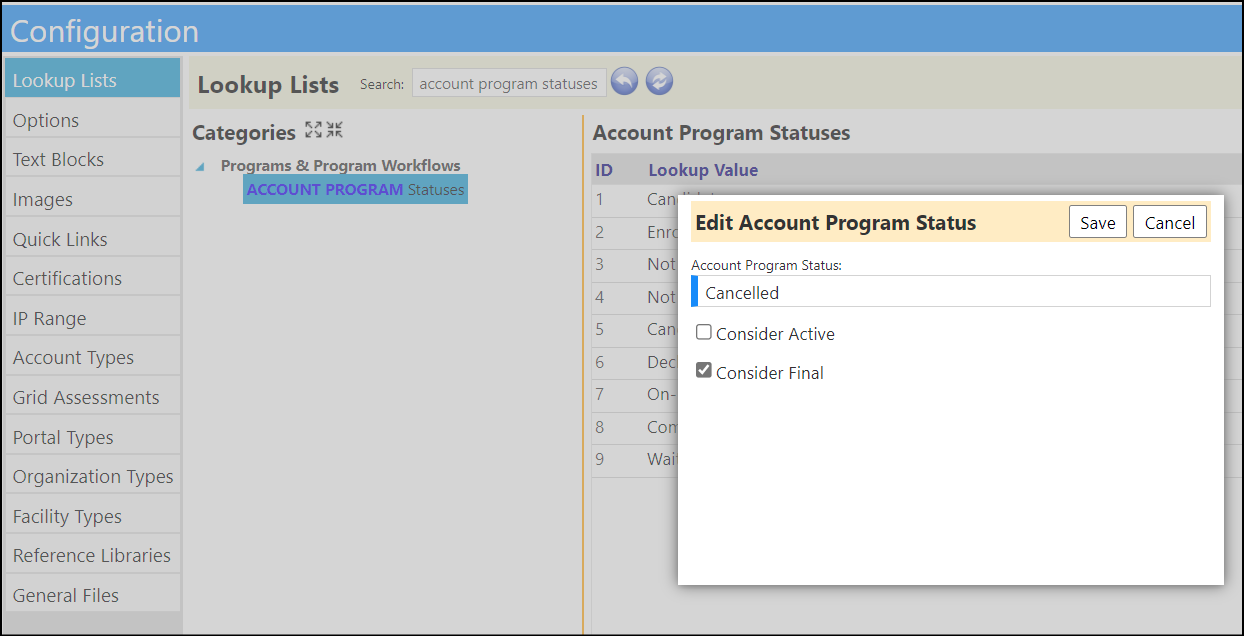The height and width of the screenshot is (636, 1244).
Task: Open the Options section
Action: click(x=92, y=120)
